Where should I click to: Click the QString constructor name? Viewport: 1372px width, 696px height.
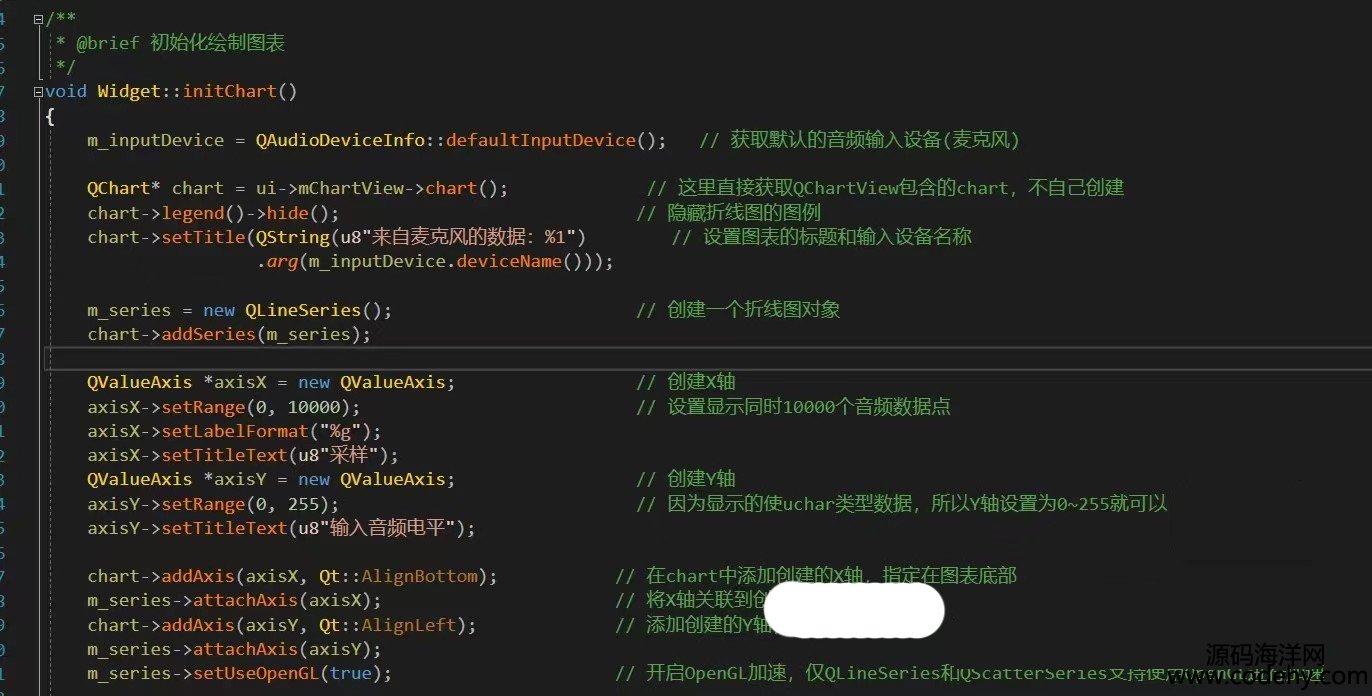click(292, 237)
